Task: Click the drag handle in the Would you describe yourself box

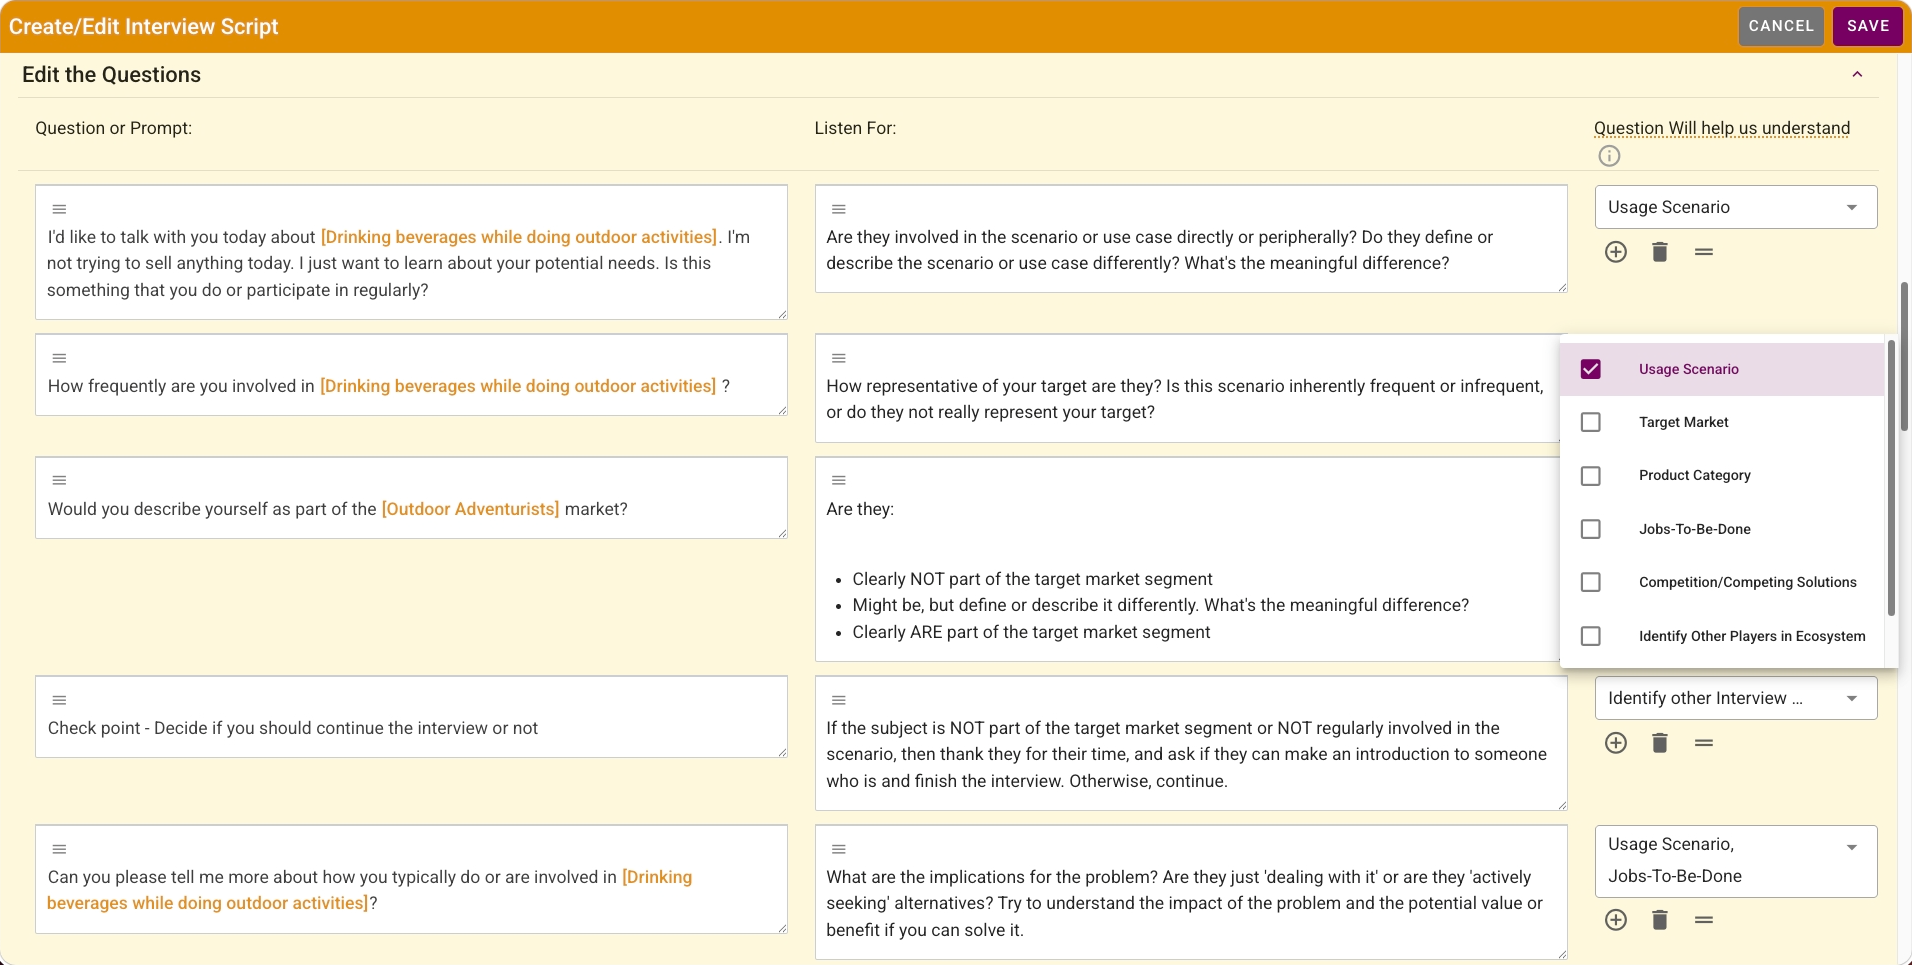Action: point(59,480)
